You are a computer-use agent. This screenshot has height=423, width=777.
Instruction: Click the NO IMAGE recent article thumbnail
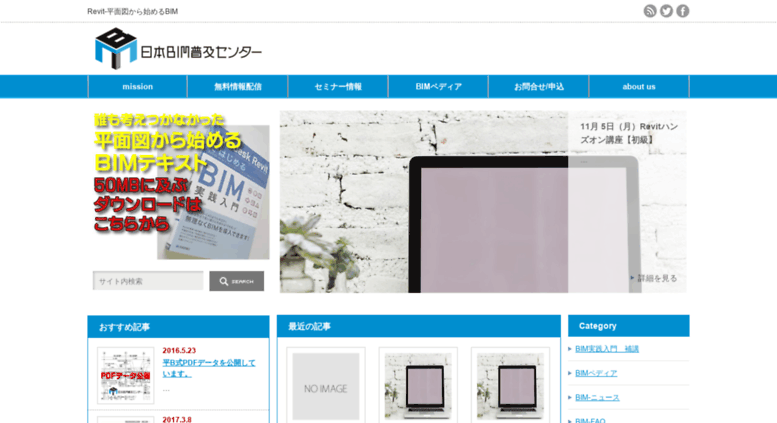coord(326,386)
